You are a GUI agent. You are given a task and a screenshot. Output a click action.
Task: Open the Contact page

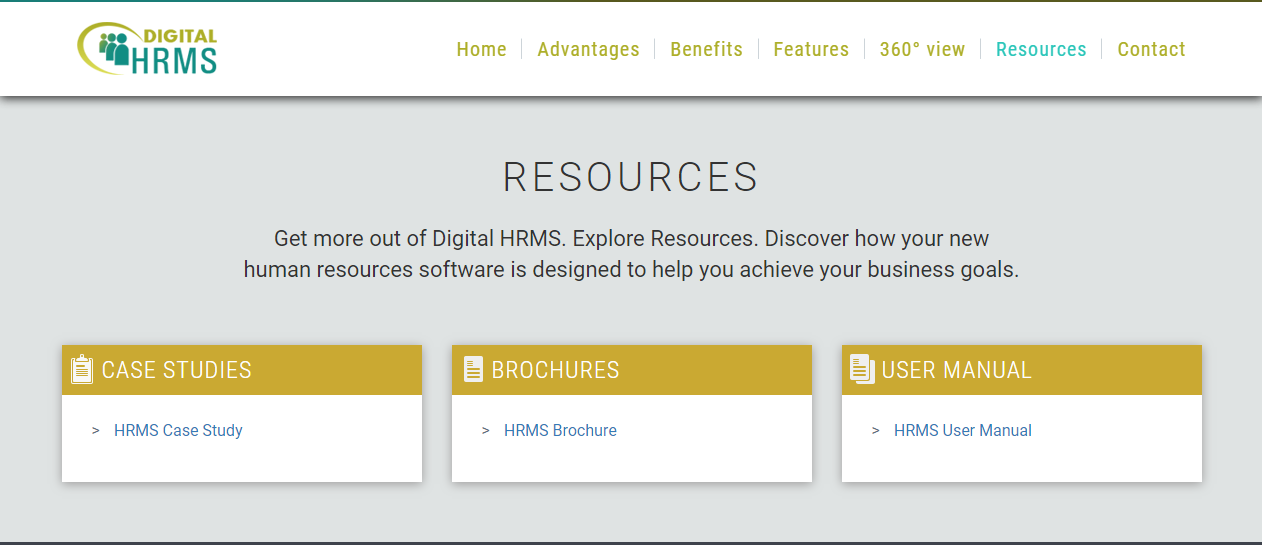(1151, 49)
